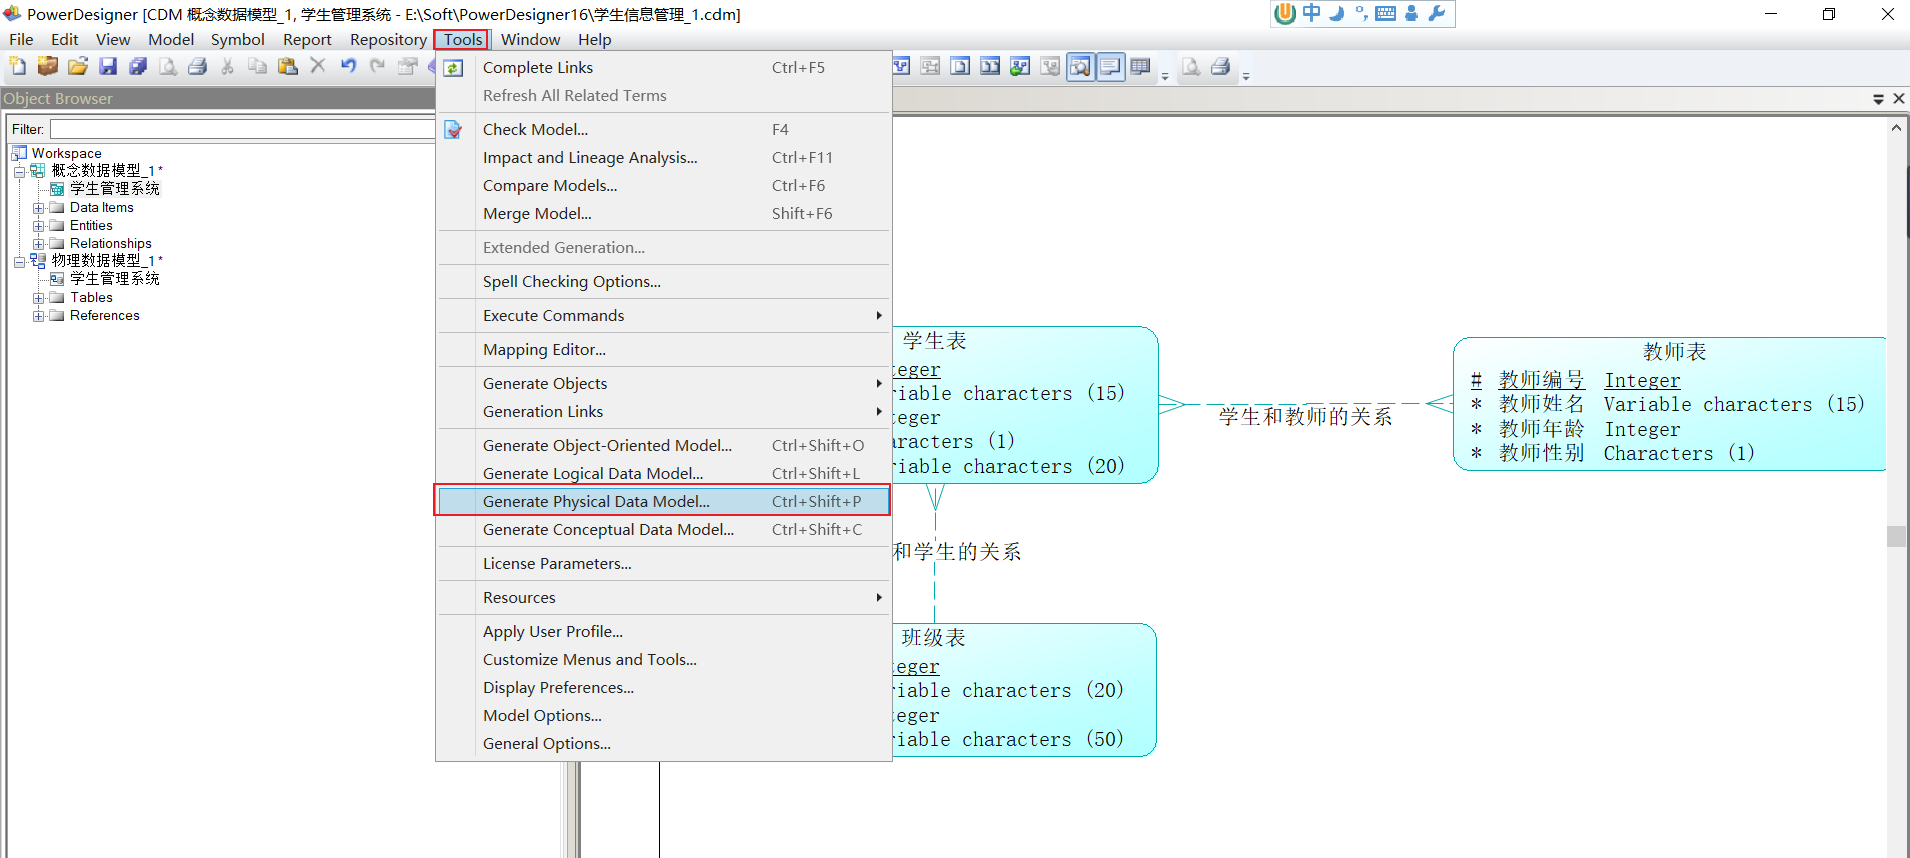Click the Delete X toolbar icon
This screenshot has width=1910, height=858.
coord(318,66)
